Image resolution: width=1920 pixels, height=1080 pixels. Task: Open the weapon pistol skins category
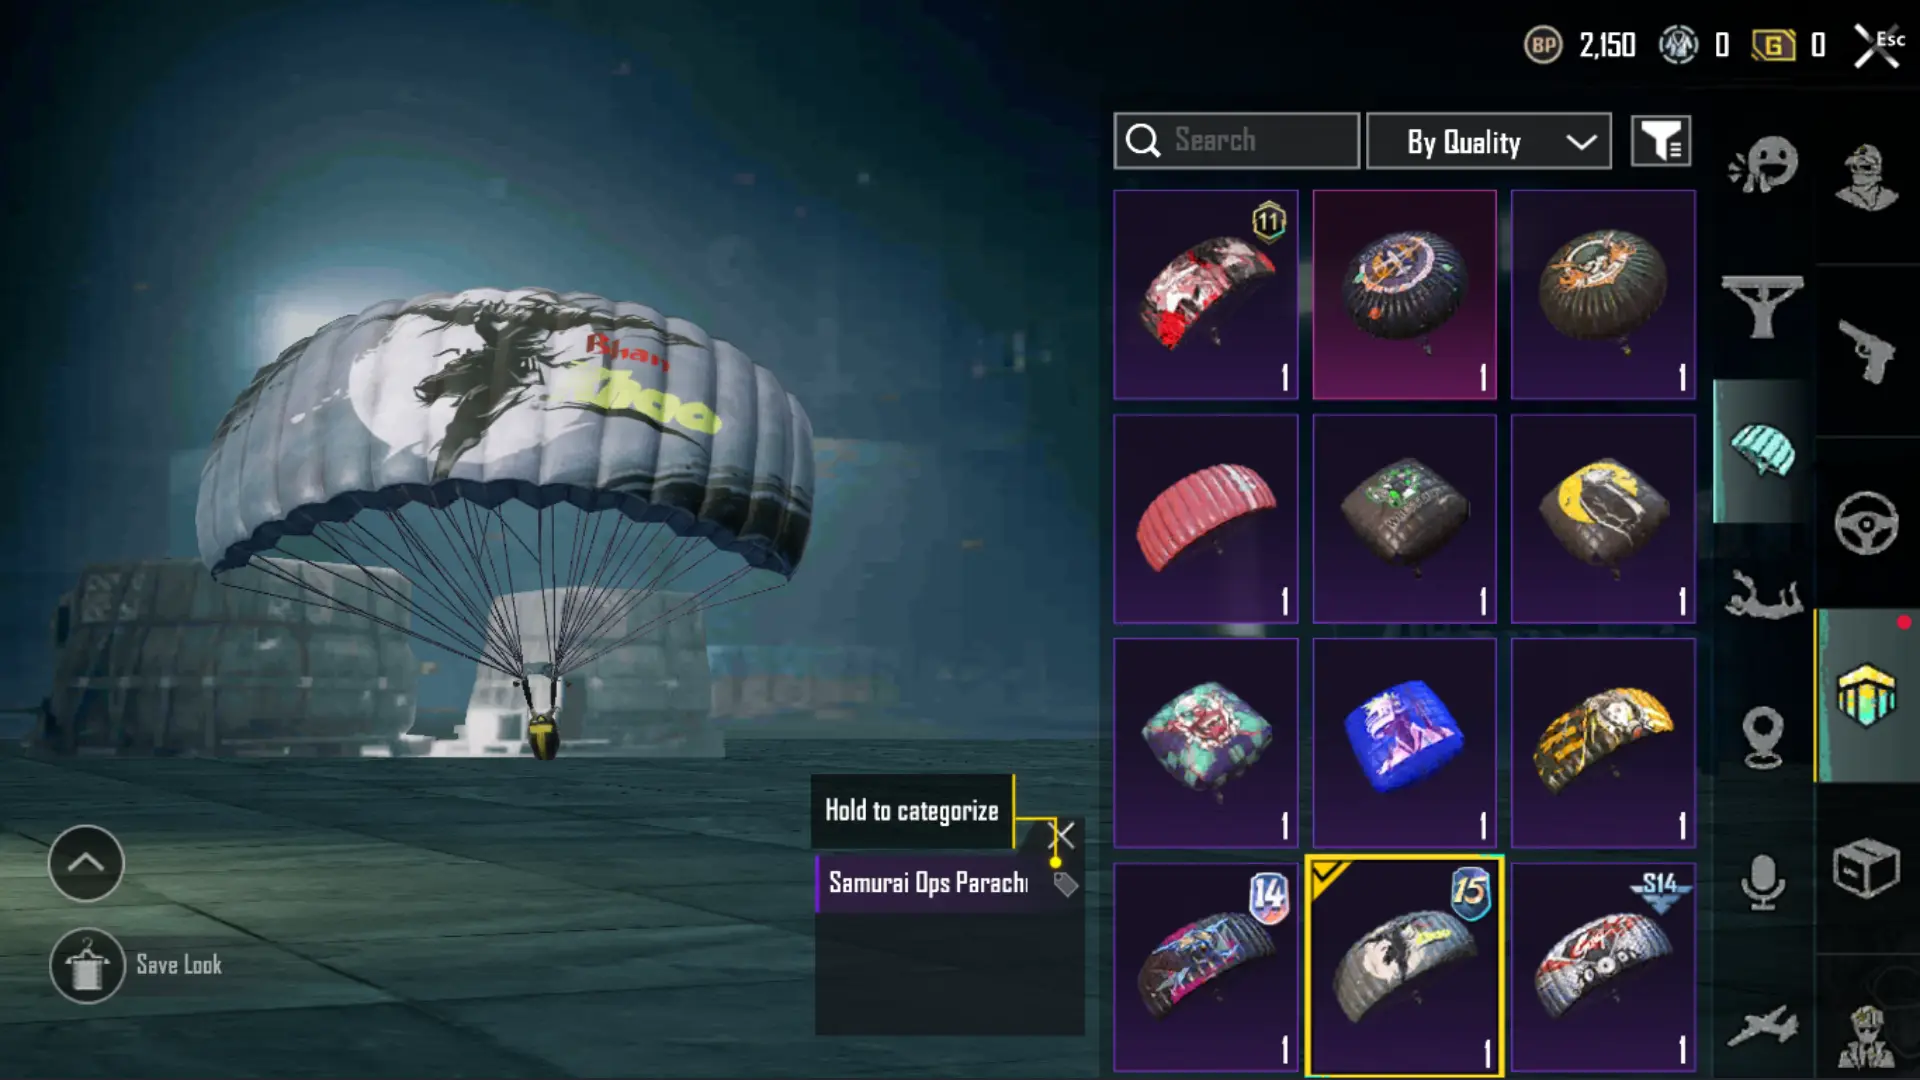click(x=1866, y=351)
